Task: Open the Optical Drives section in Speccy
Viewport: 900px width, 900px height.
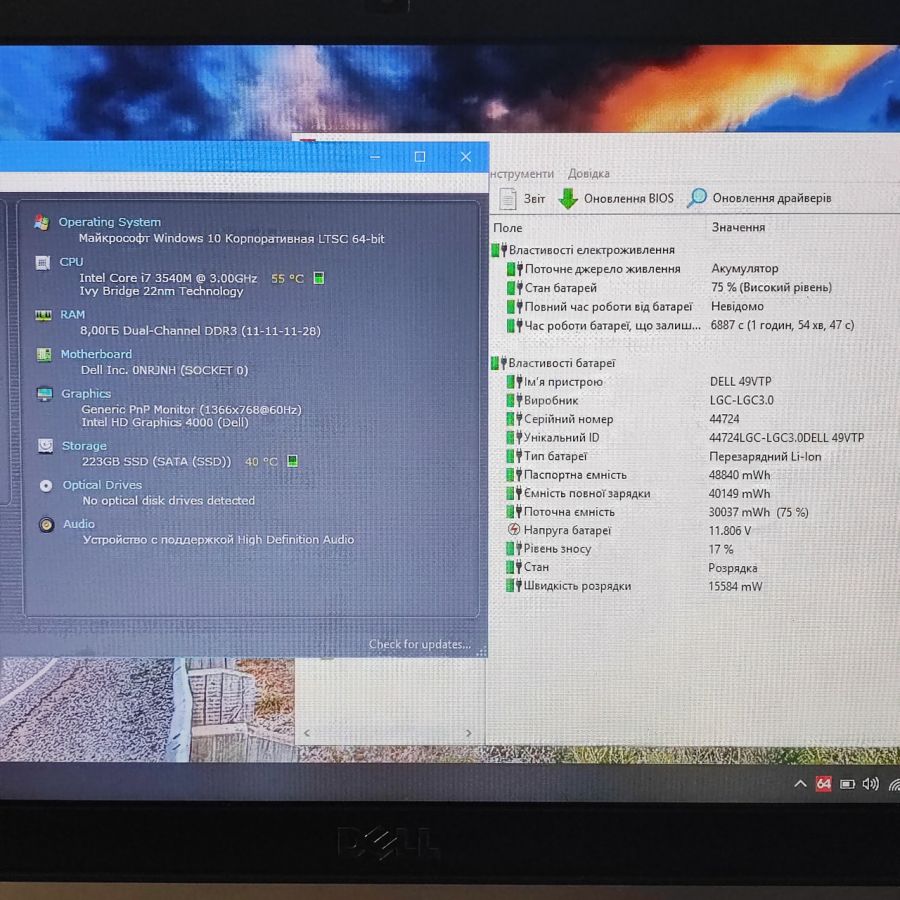Action: [x=102, y=485]
